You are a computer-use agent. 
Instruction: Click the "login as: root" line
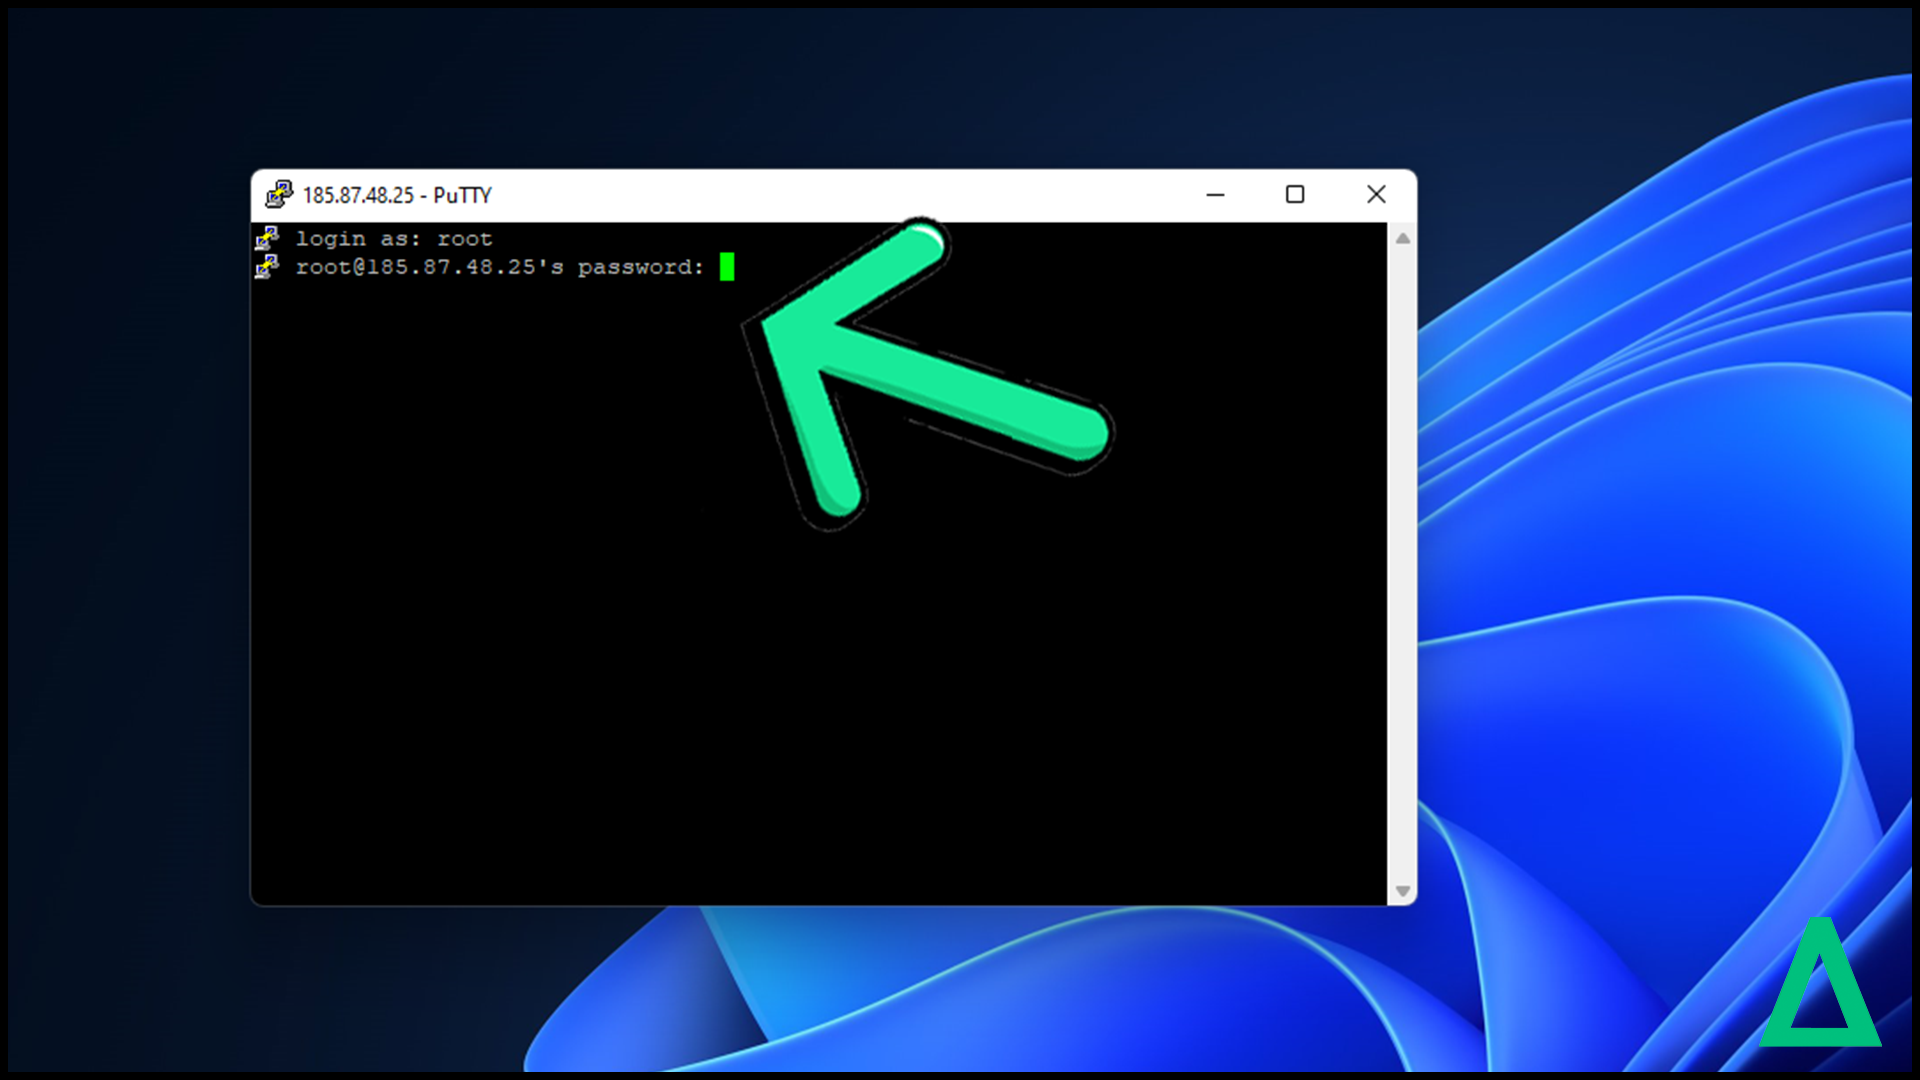pyautogui.click(x=394, y=239)
